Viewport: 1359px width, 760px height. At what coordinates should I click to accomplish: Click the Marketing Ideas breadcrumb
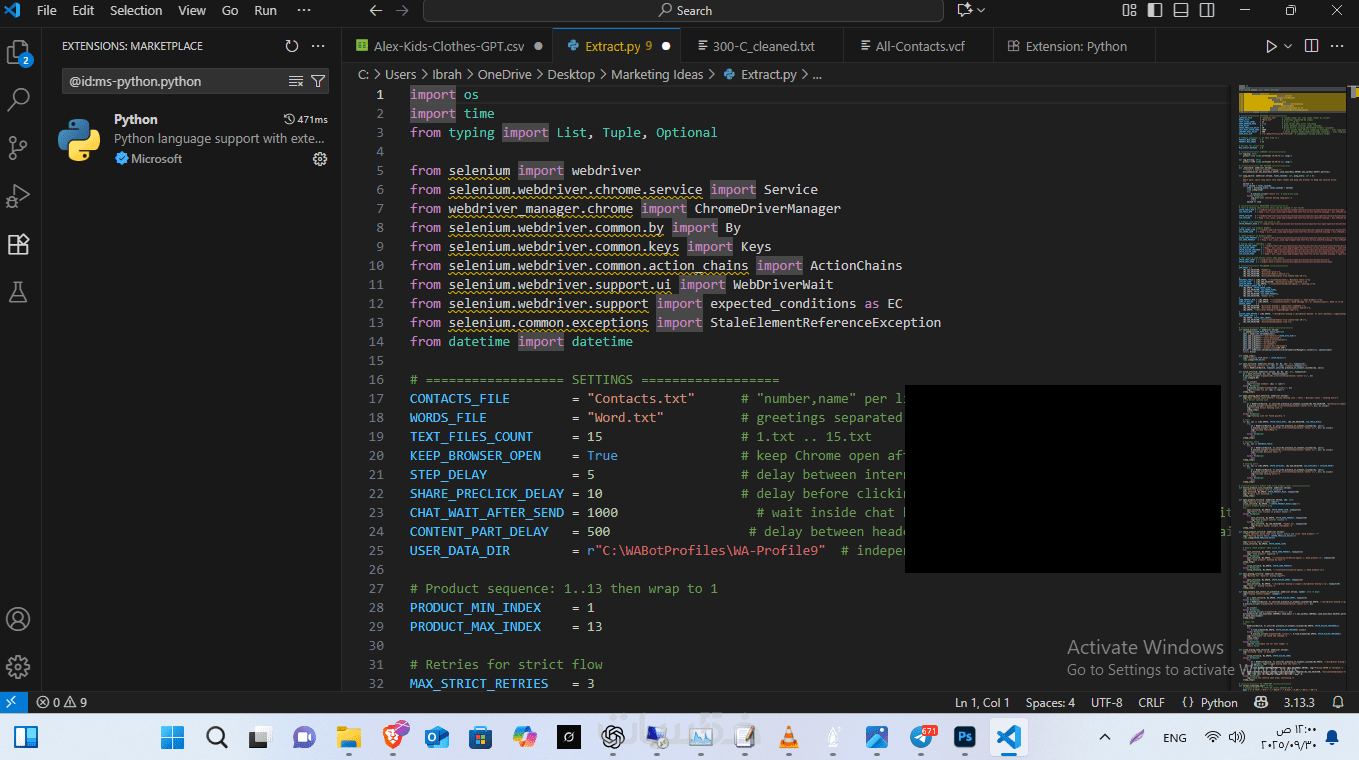(657, 74)
